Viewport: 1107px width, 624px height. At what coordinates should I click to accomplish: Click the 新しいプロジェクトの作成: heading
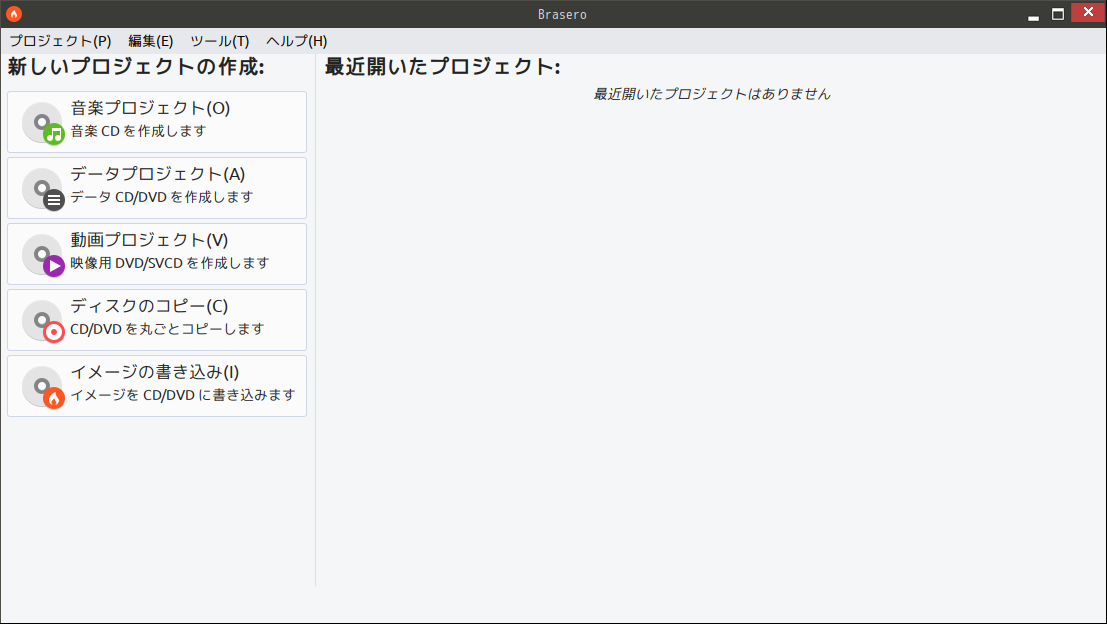coord(136,67)
